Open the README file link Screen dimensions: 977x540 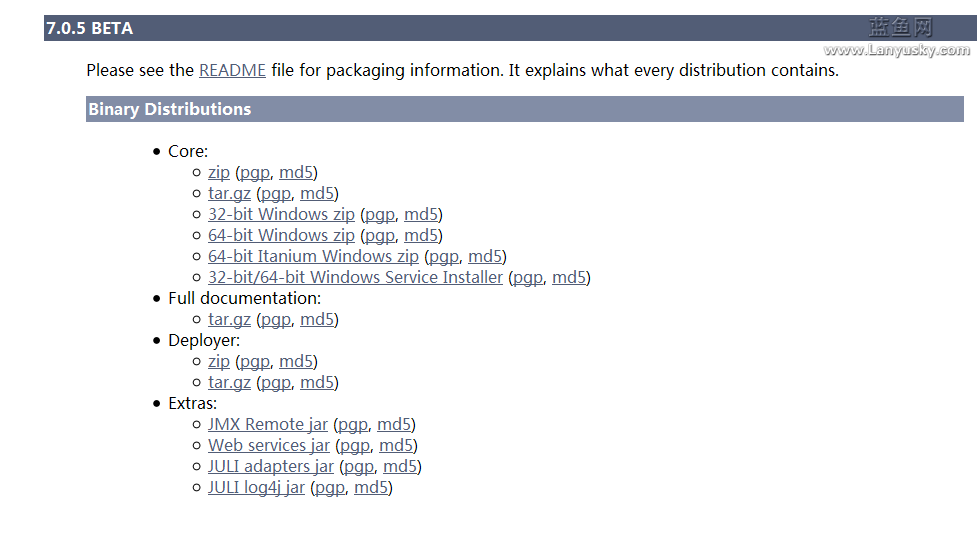pos(232,70)
